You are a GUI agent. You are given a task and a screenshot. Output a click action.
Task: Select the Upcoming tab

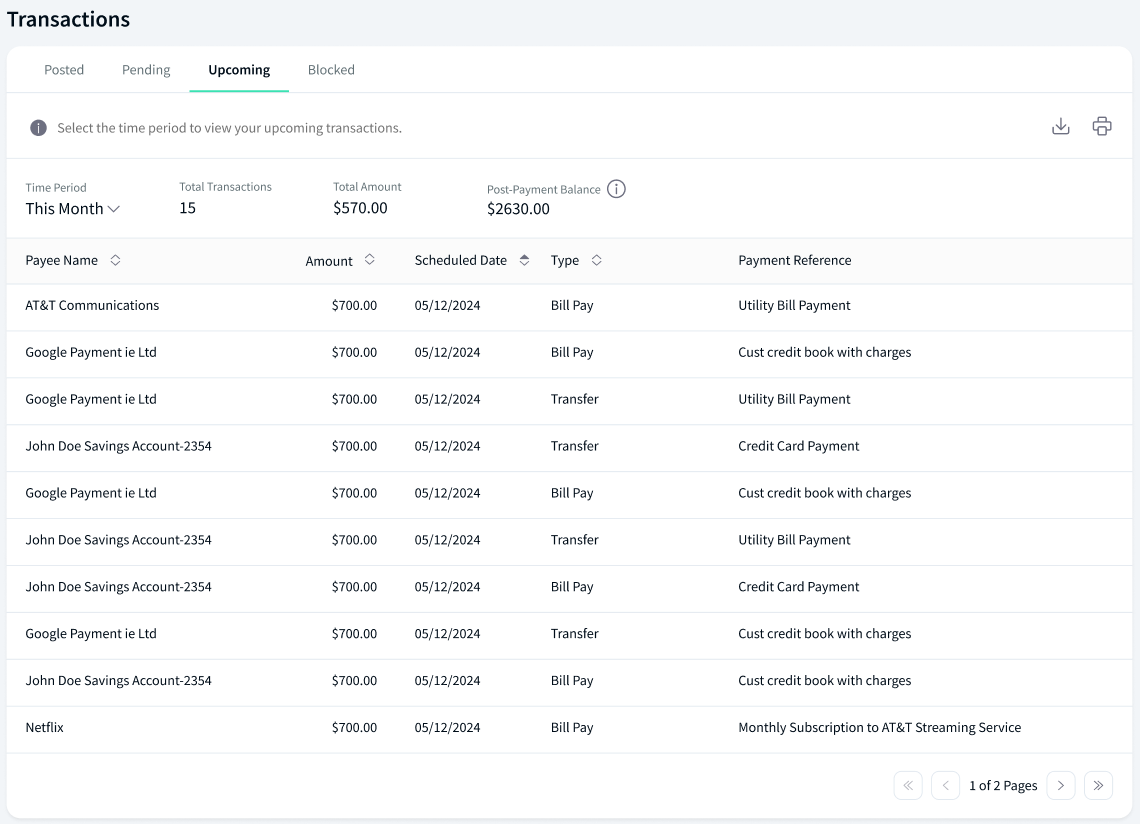(x=239, y=70)
